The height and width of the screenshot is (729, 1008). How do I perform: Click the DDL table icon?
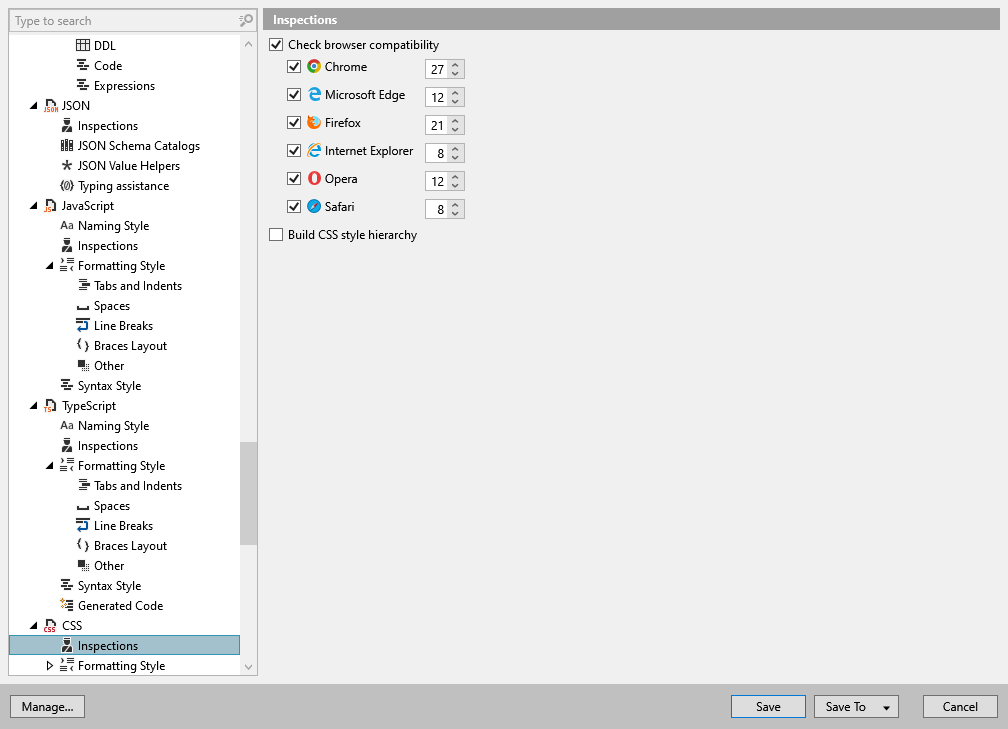click(x=83, y=45)
